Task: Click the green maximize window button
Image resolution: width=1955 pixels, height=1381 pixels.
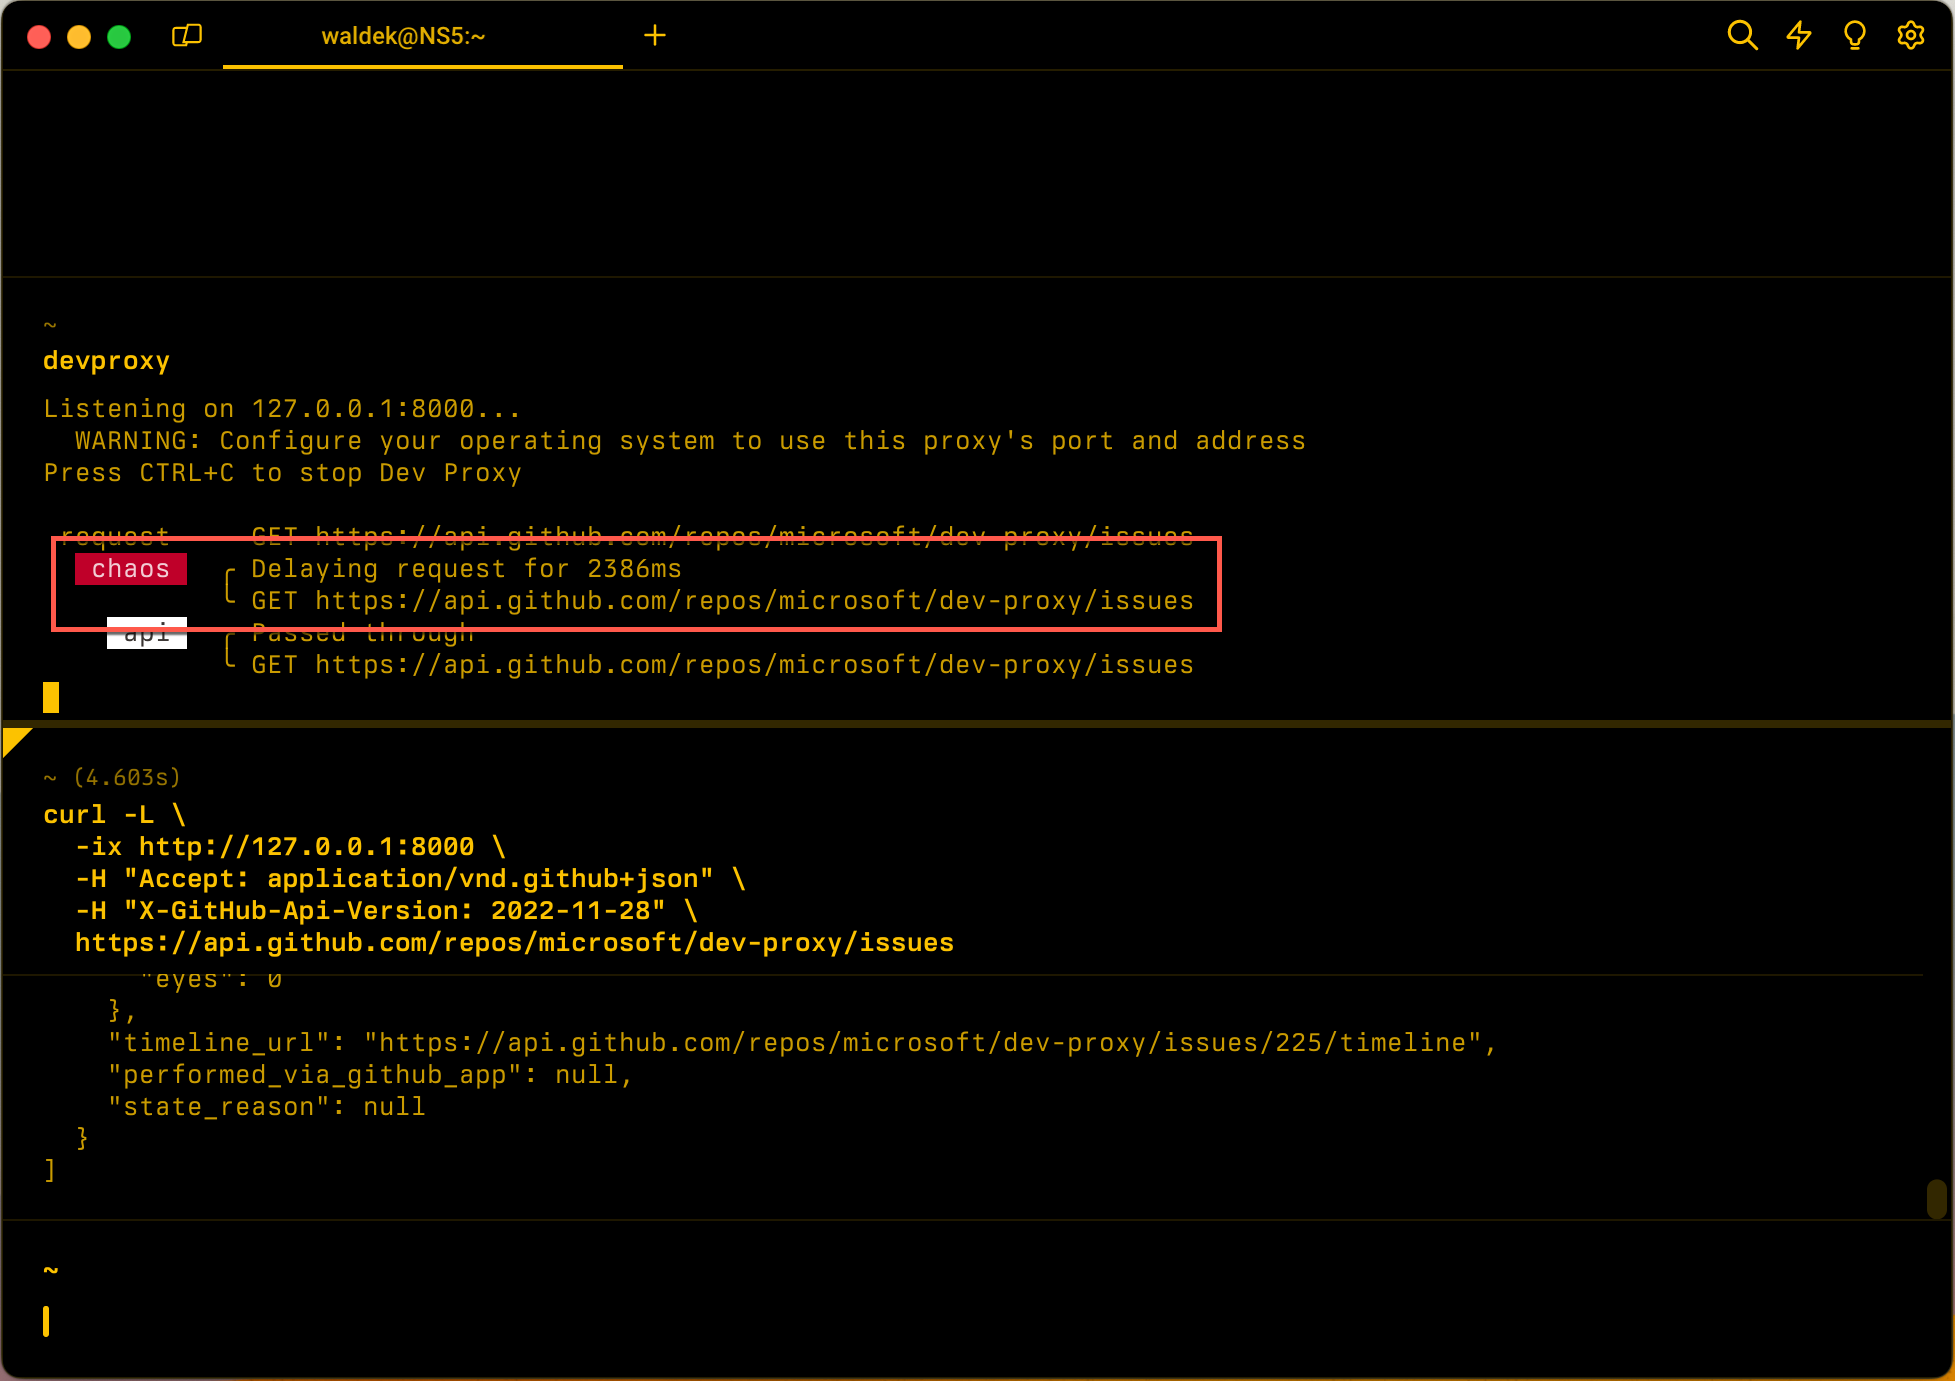Action: point(119,37)
